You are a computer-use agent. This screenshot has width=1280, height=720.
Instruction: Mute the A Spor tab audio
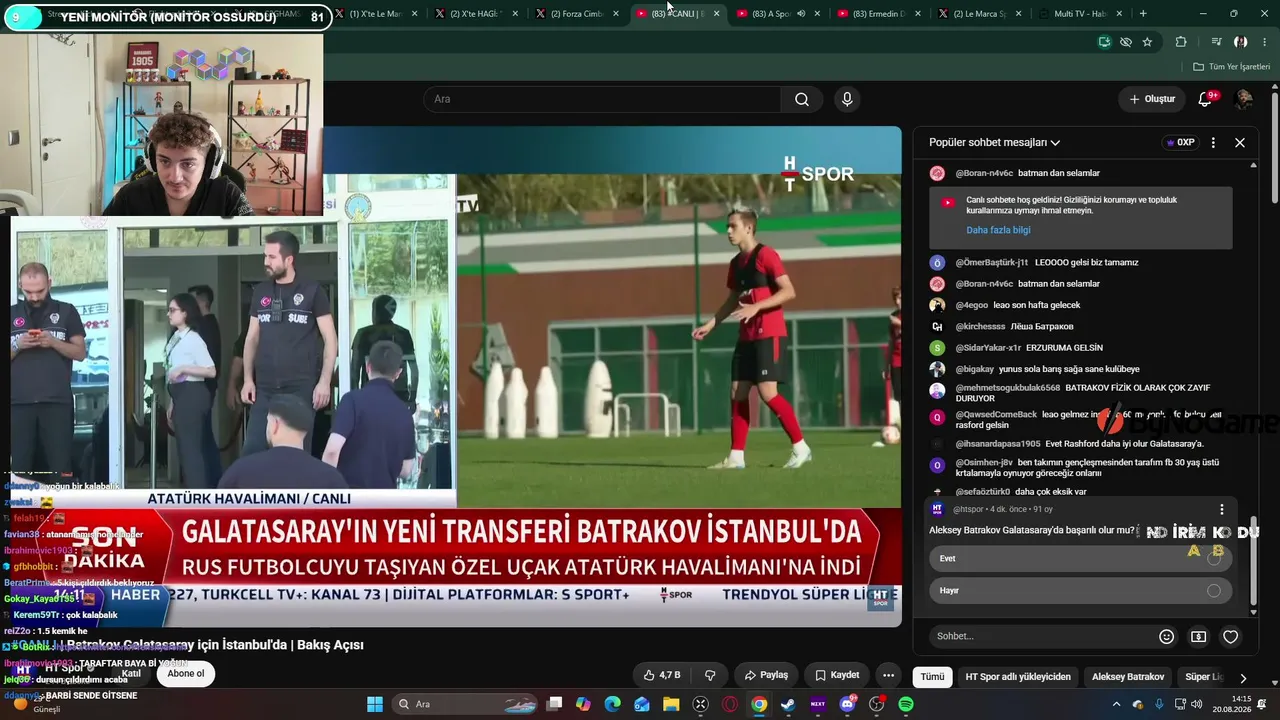point(801,14)
